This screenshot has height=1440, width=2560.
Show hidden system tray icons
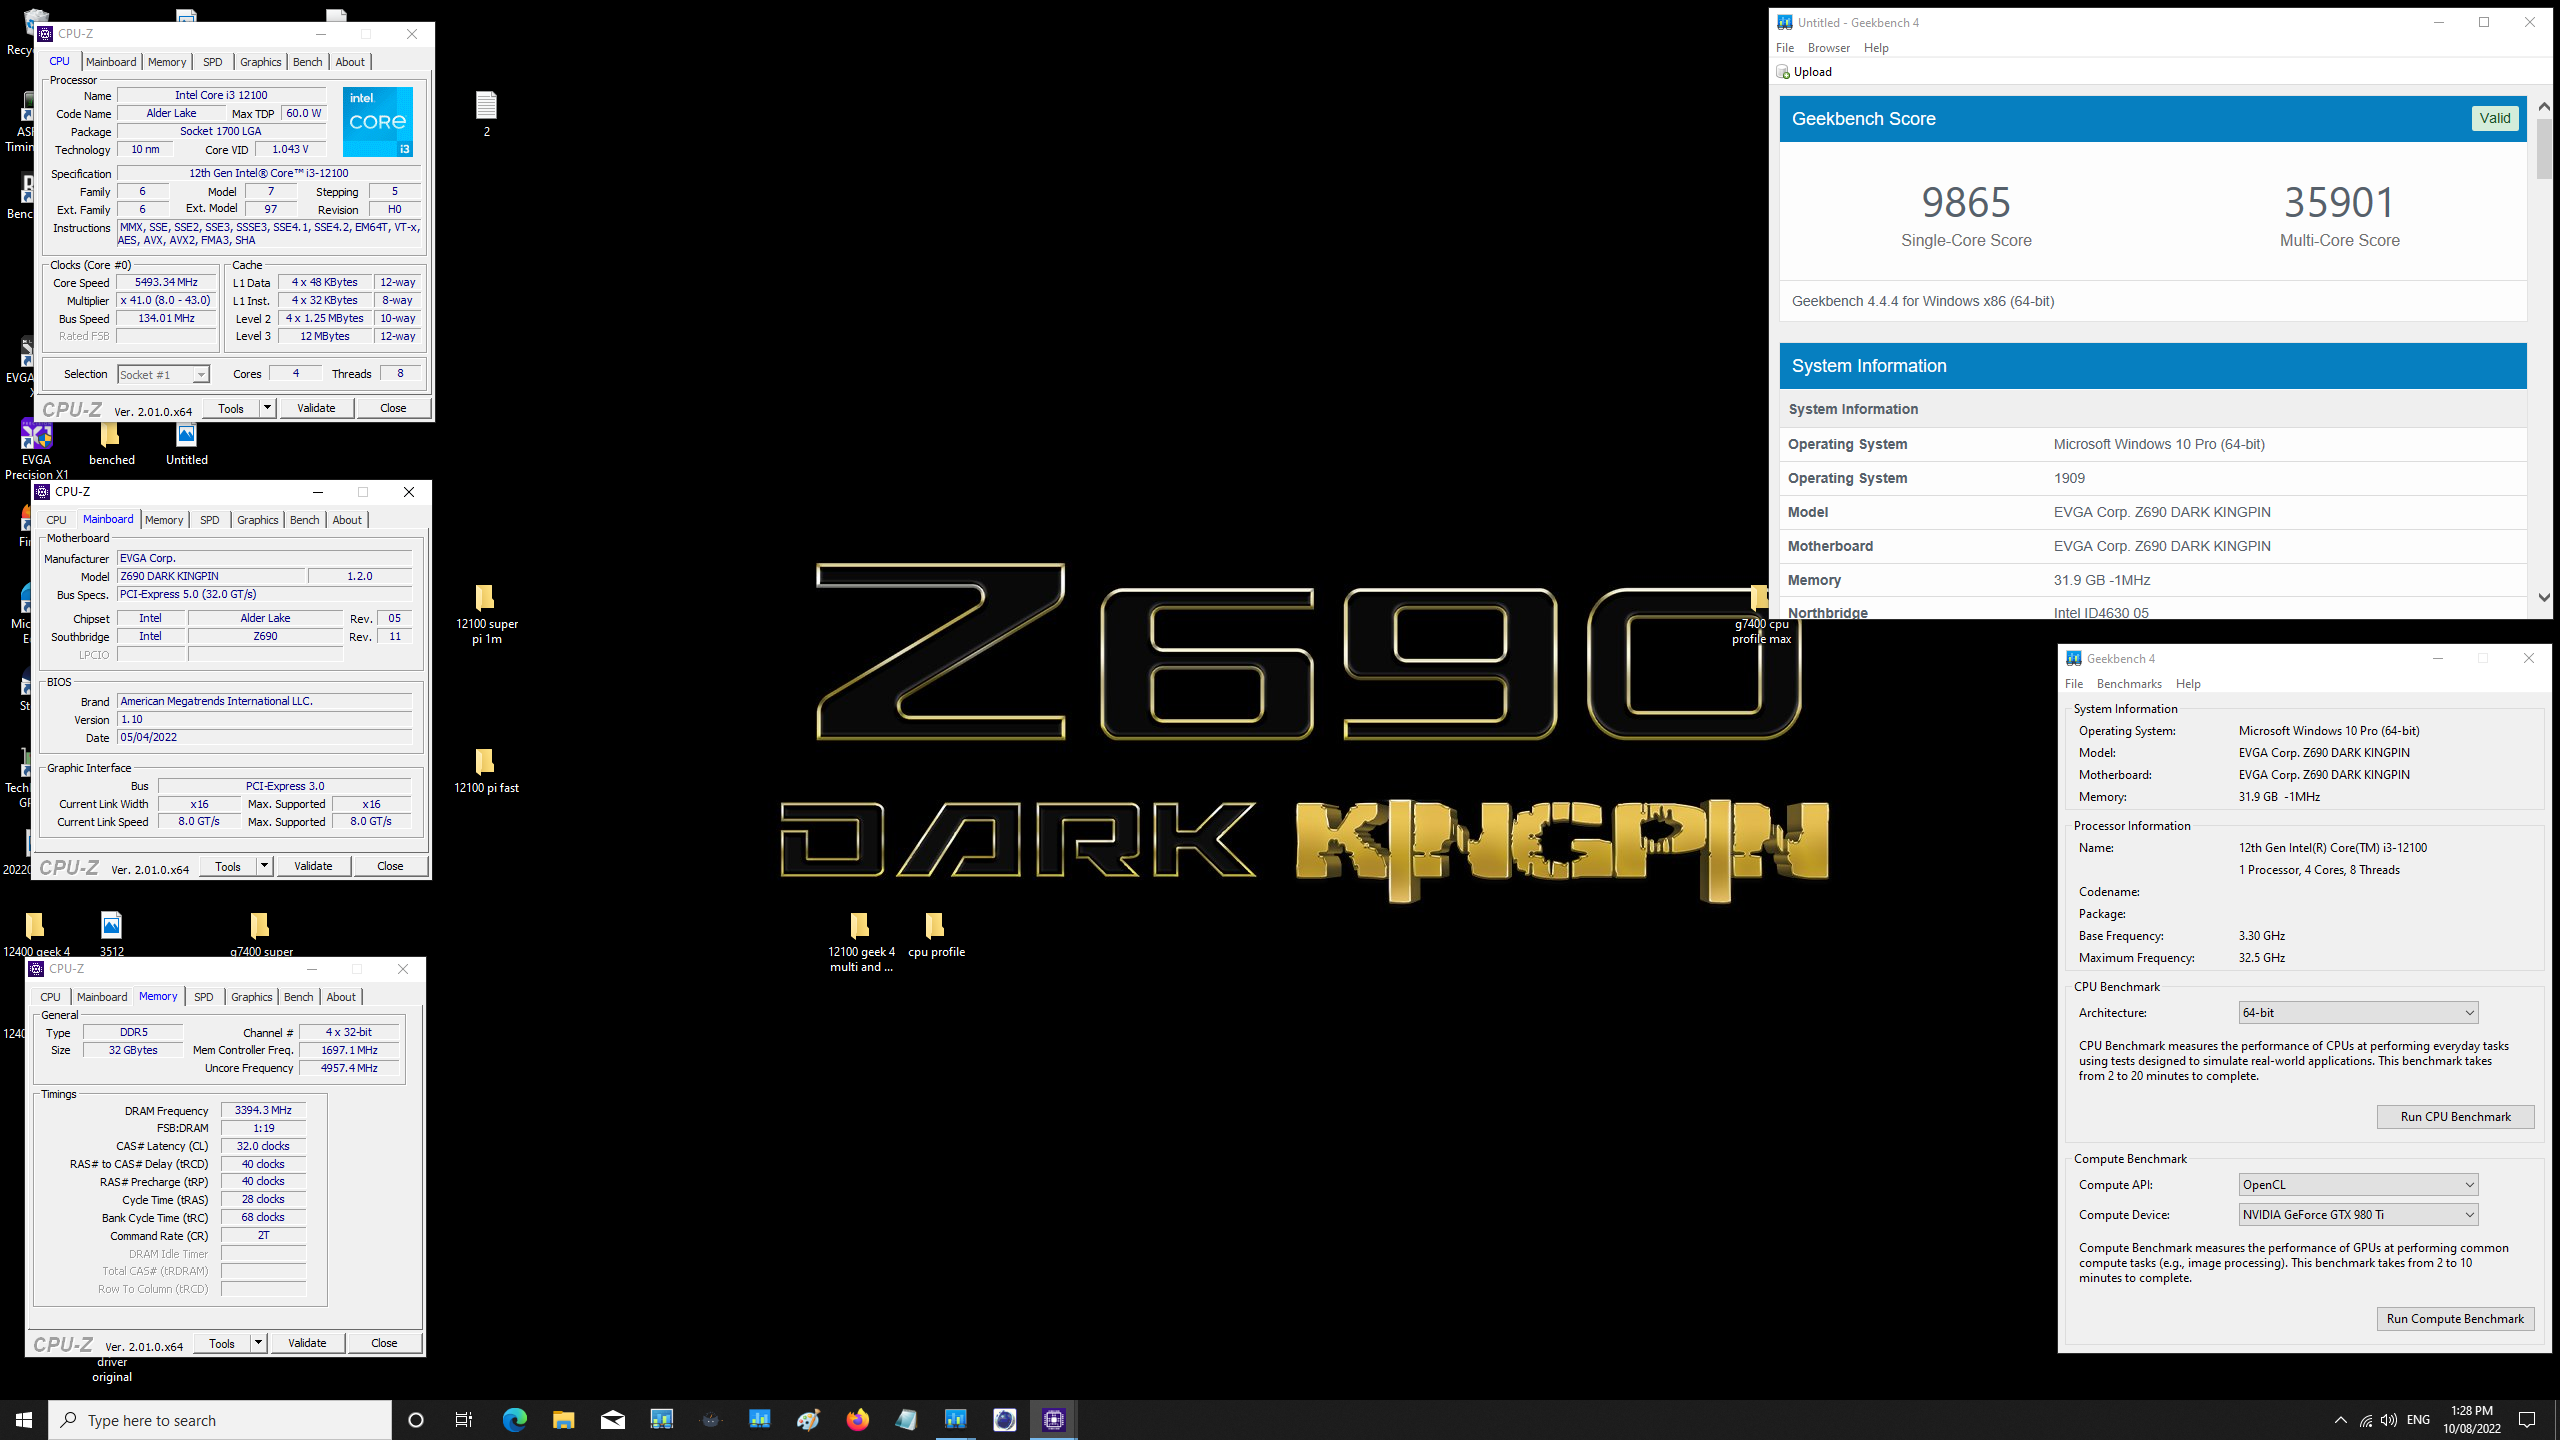click(x=2340, y=1420)
